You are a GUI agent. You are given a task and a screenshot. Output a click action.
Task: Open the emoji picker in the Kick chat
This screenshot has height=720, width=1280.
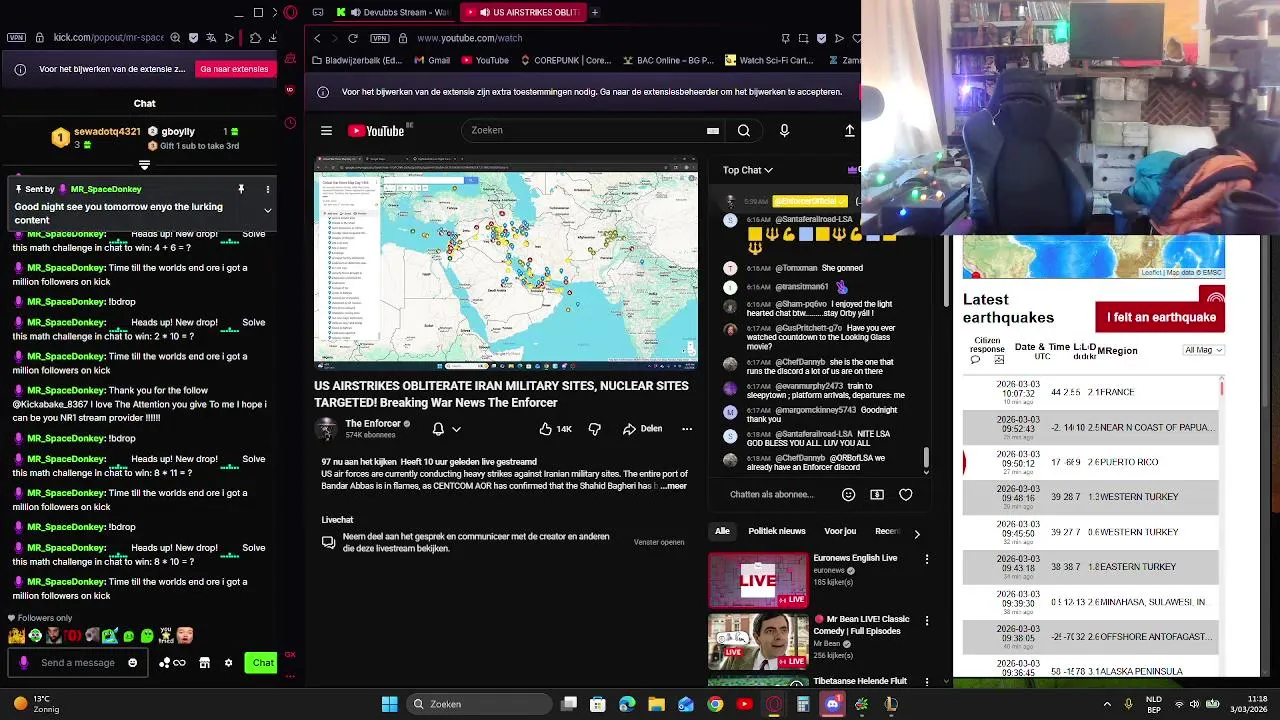(132, 663)
